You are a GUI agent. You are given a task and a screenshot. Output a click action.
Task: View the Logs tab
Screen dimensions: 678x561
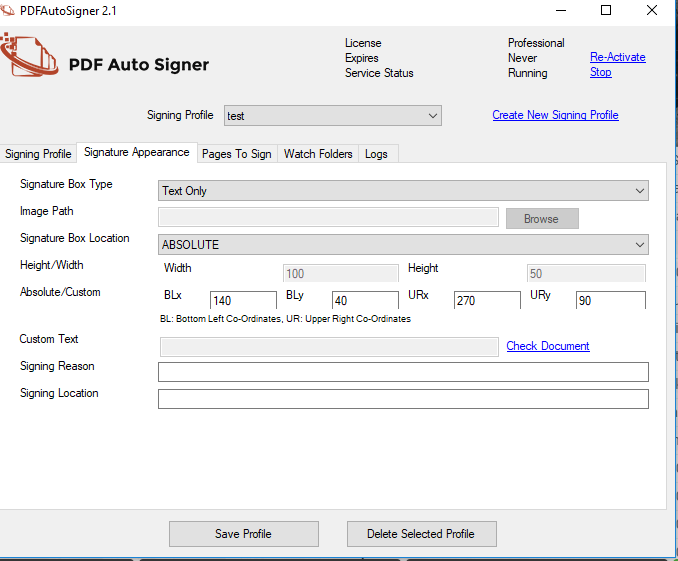click(x=376, y=154)
